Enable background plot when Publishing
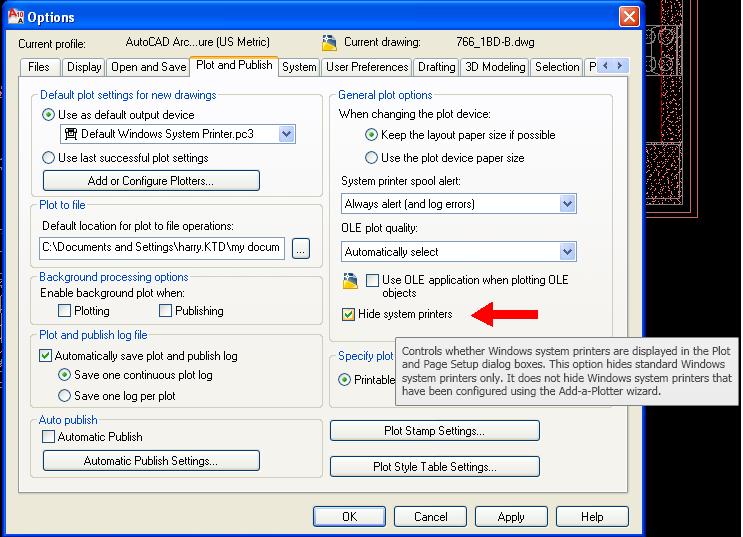 click(x=165, y=310)
